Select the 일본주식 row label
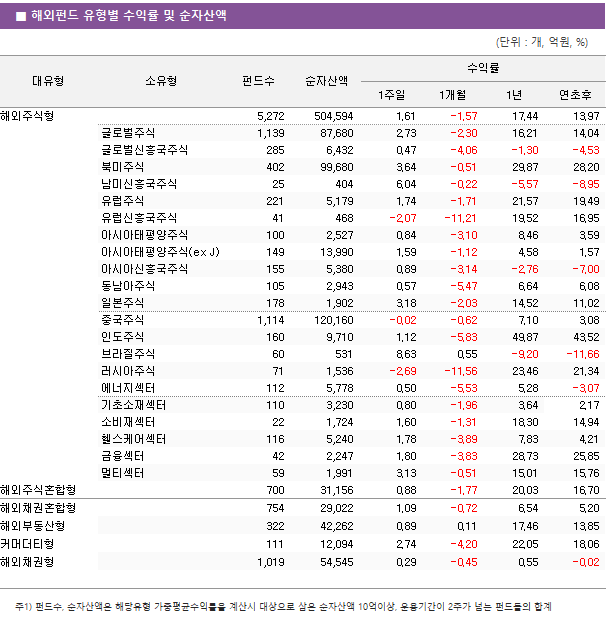Image resolution: width=612 pixels, height=617 pixels. (x=122, y=303)
